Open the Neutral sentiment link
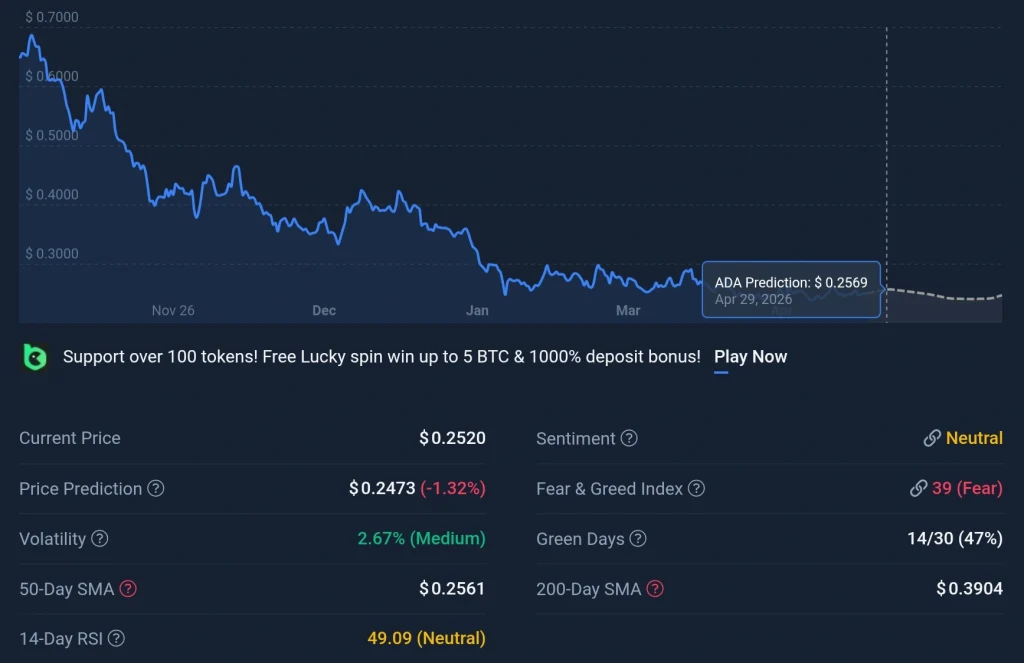The height and width of the screenshot is (663, 1024). (x=974, y=438)
